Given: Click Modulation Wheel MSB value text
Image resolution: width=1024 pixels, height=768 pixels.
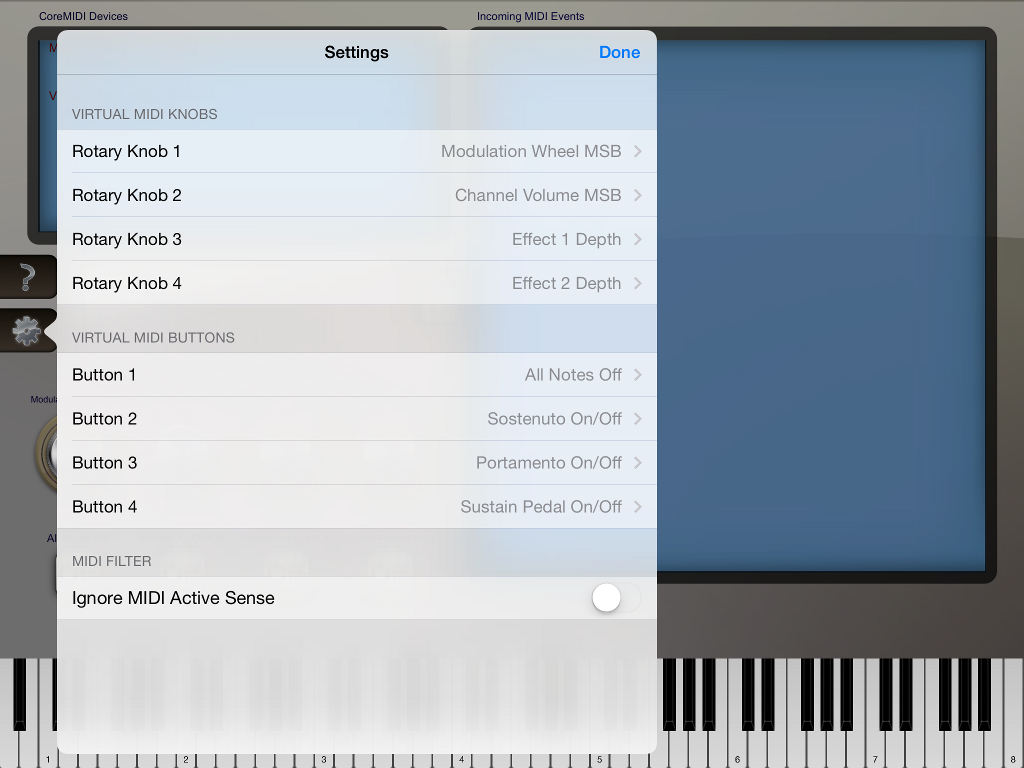Looking at the screenshot, I should 530,152.
